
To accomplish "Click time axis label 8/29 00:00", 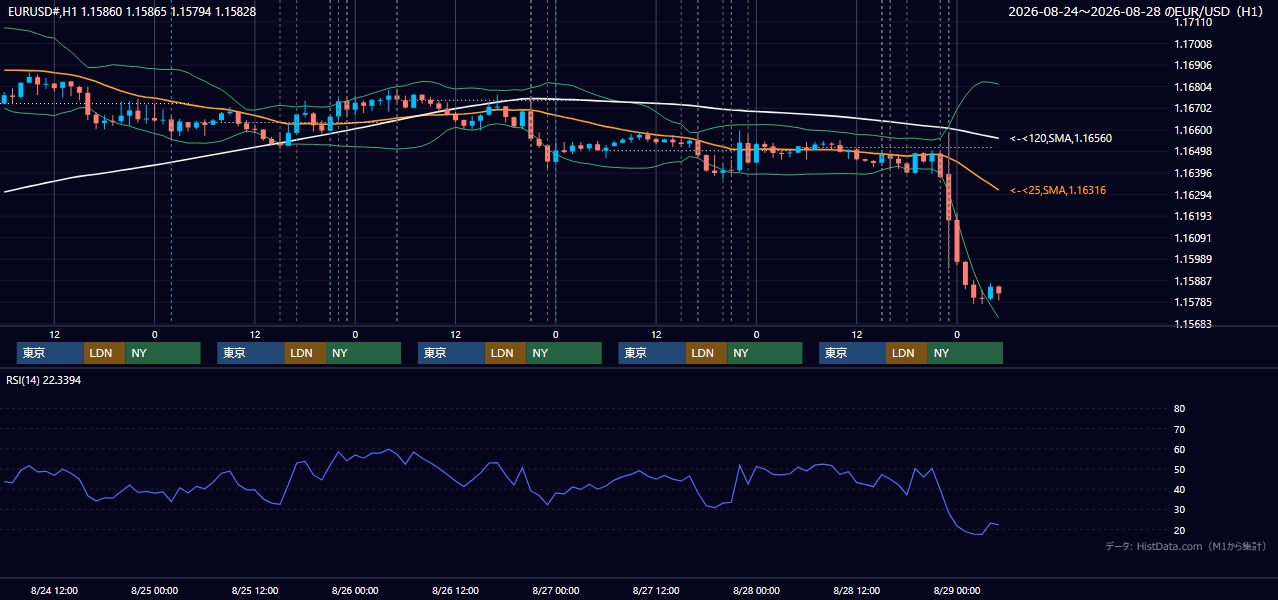I will tap(956, 591).
